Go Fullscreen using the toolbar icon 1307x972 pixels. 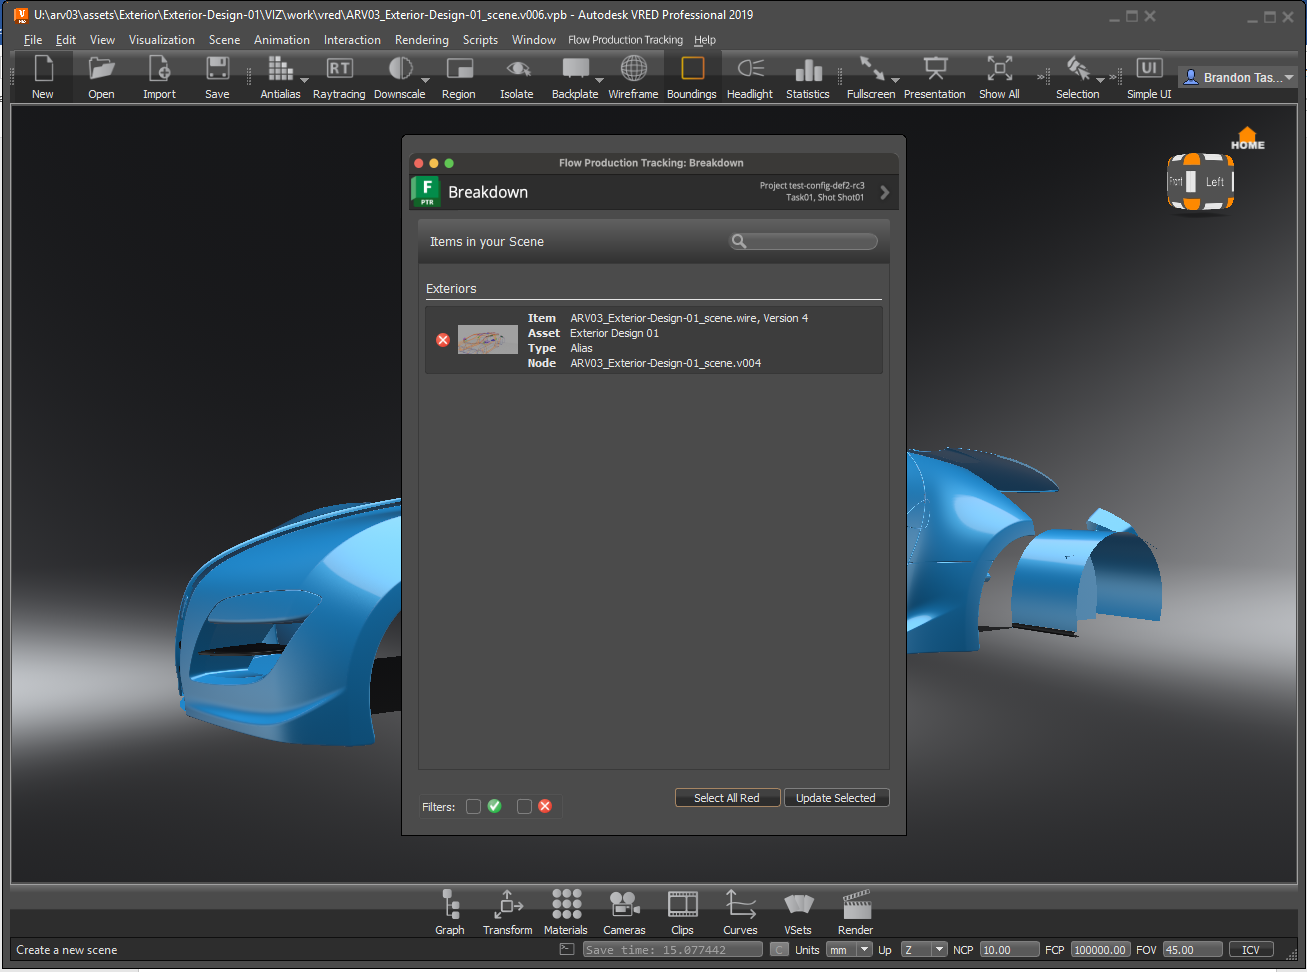(871, 69)
